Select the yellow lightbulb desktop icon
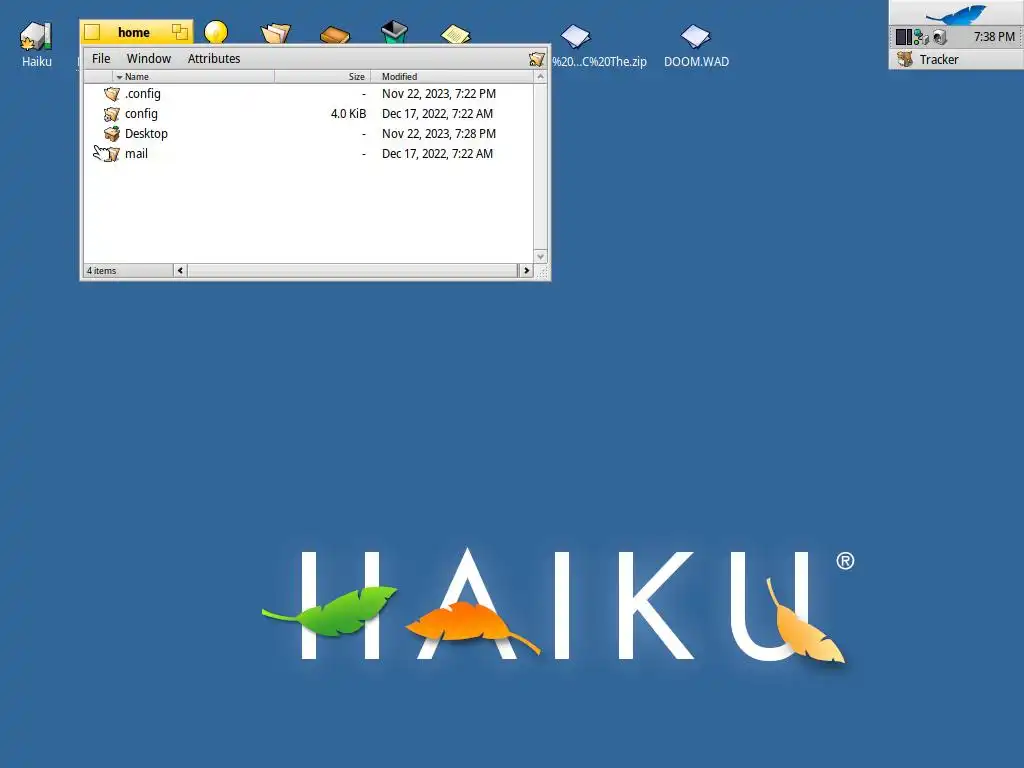This screenshot has height=768, width=1024. [216, 32]
